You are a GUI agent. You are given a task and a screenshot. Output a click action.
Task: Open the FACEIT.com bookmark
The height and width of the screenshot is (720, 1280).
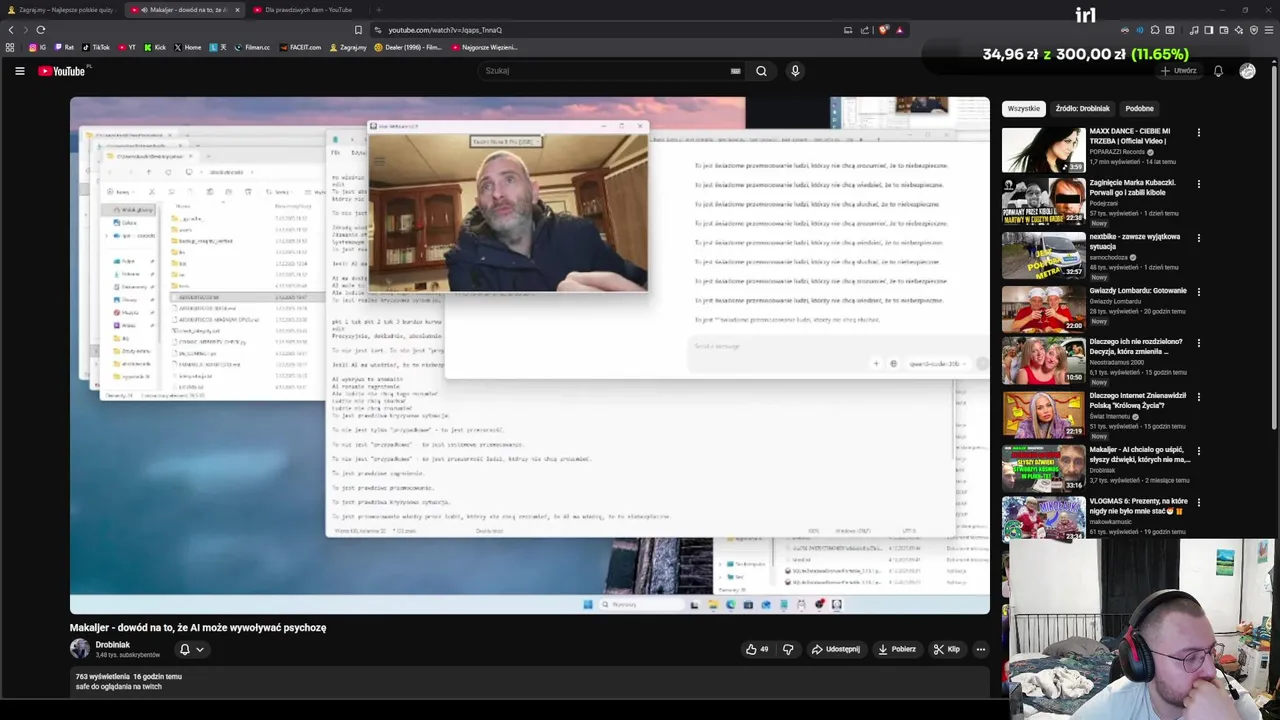[x=301, y=47]
